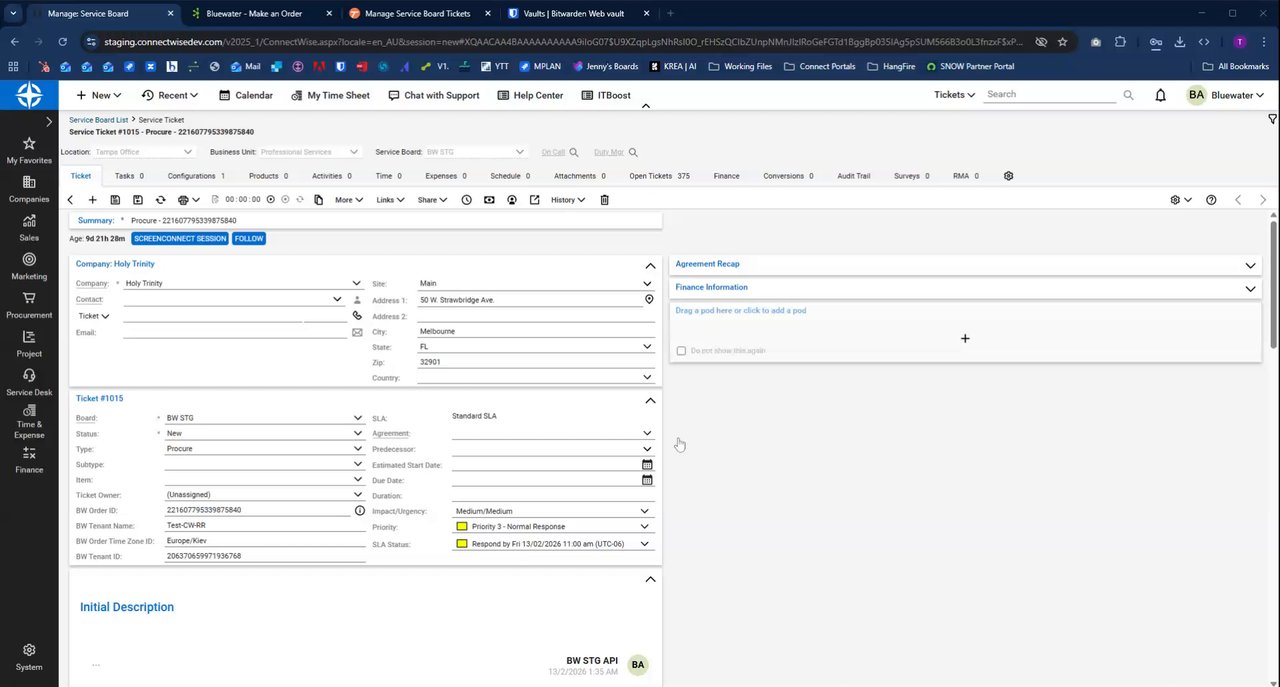This screenshot has height=687, width=1280.
Task: Open Service Desk module in sidebar
Action: (29, 382)
